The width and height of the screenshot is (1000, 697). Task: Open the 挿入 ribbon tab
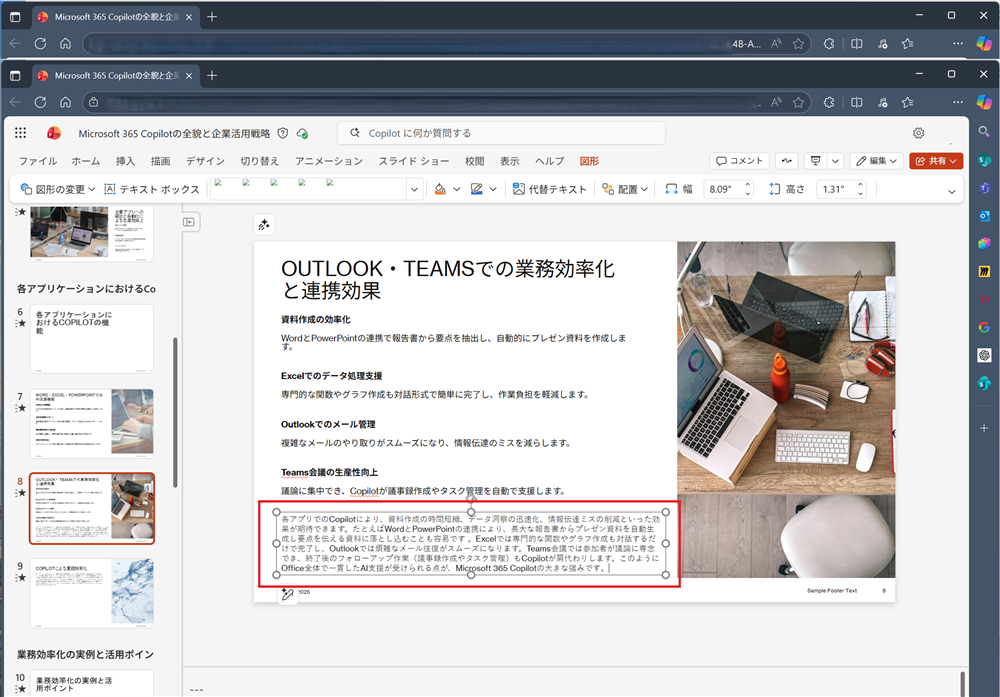125,161
